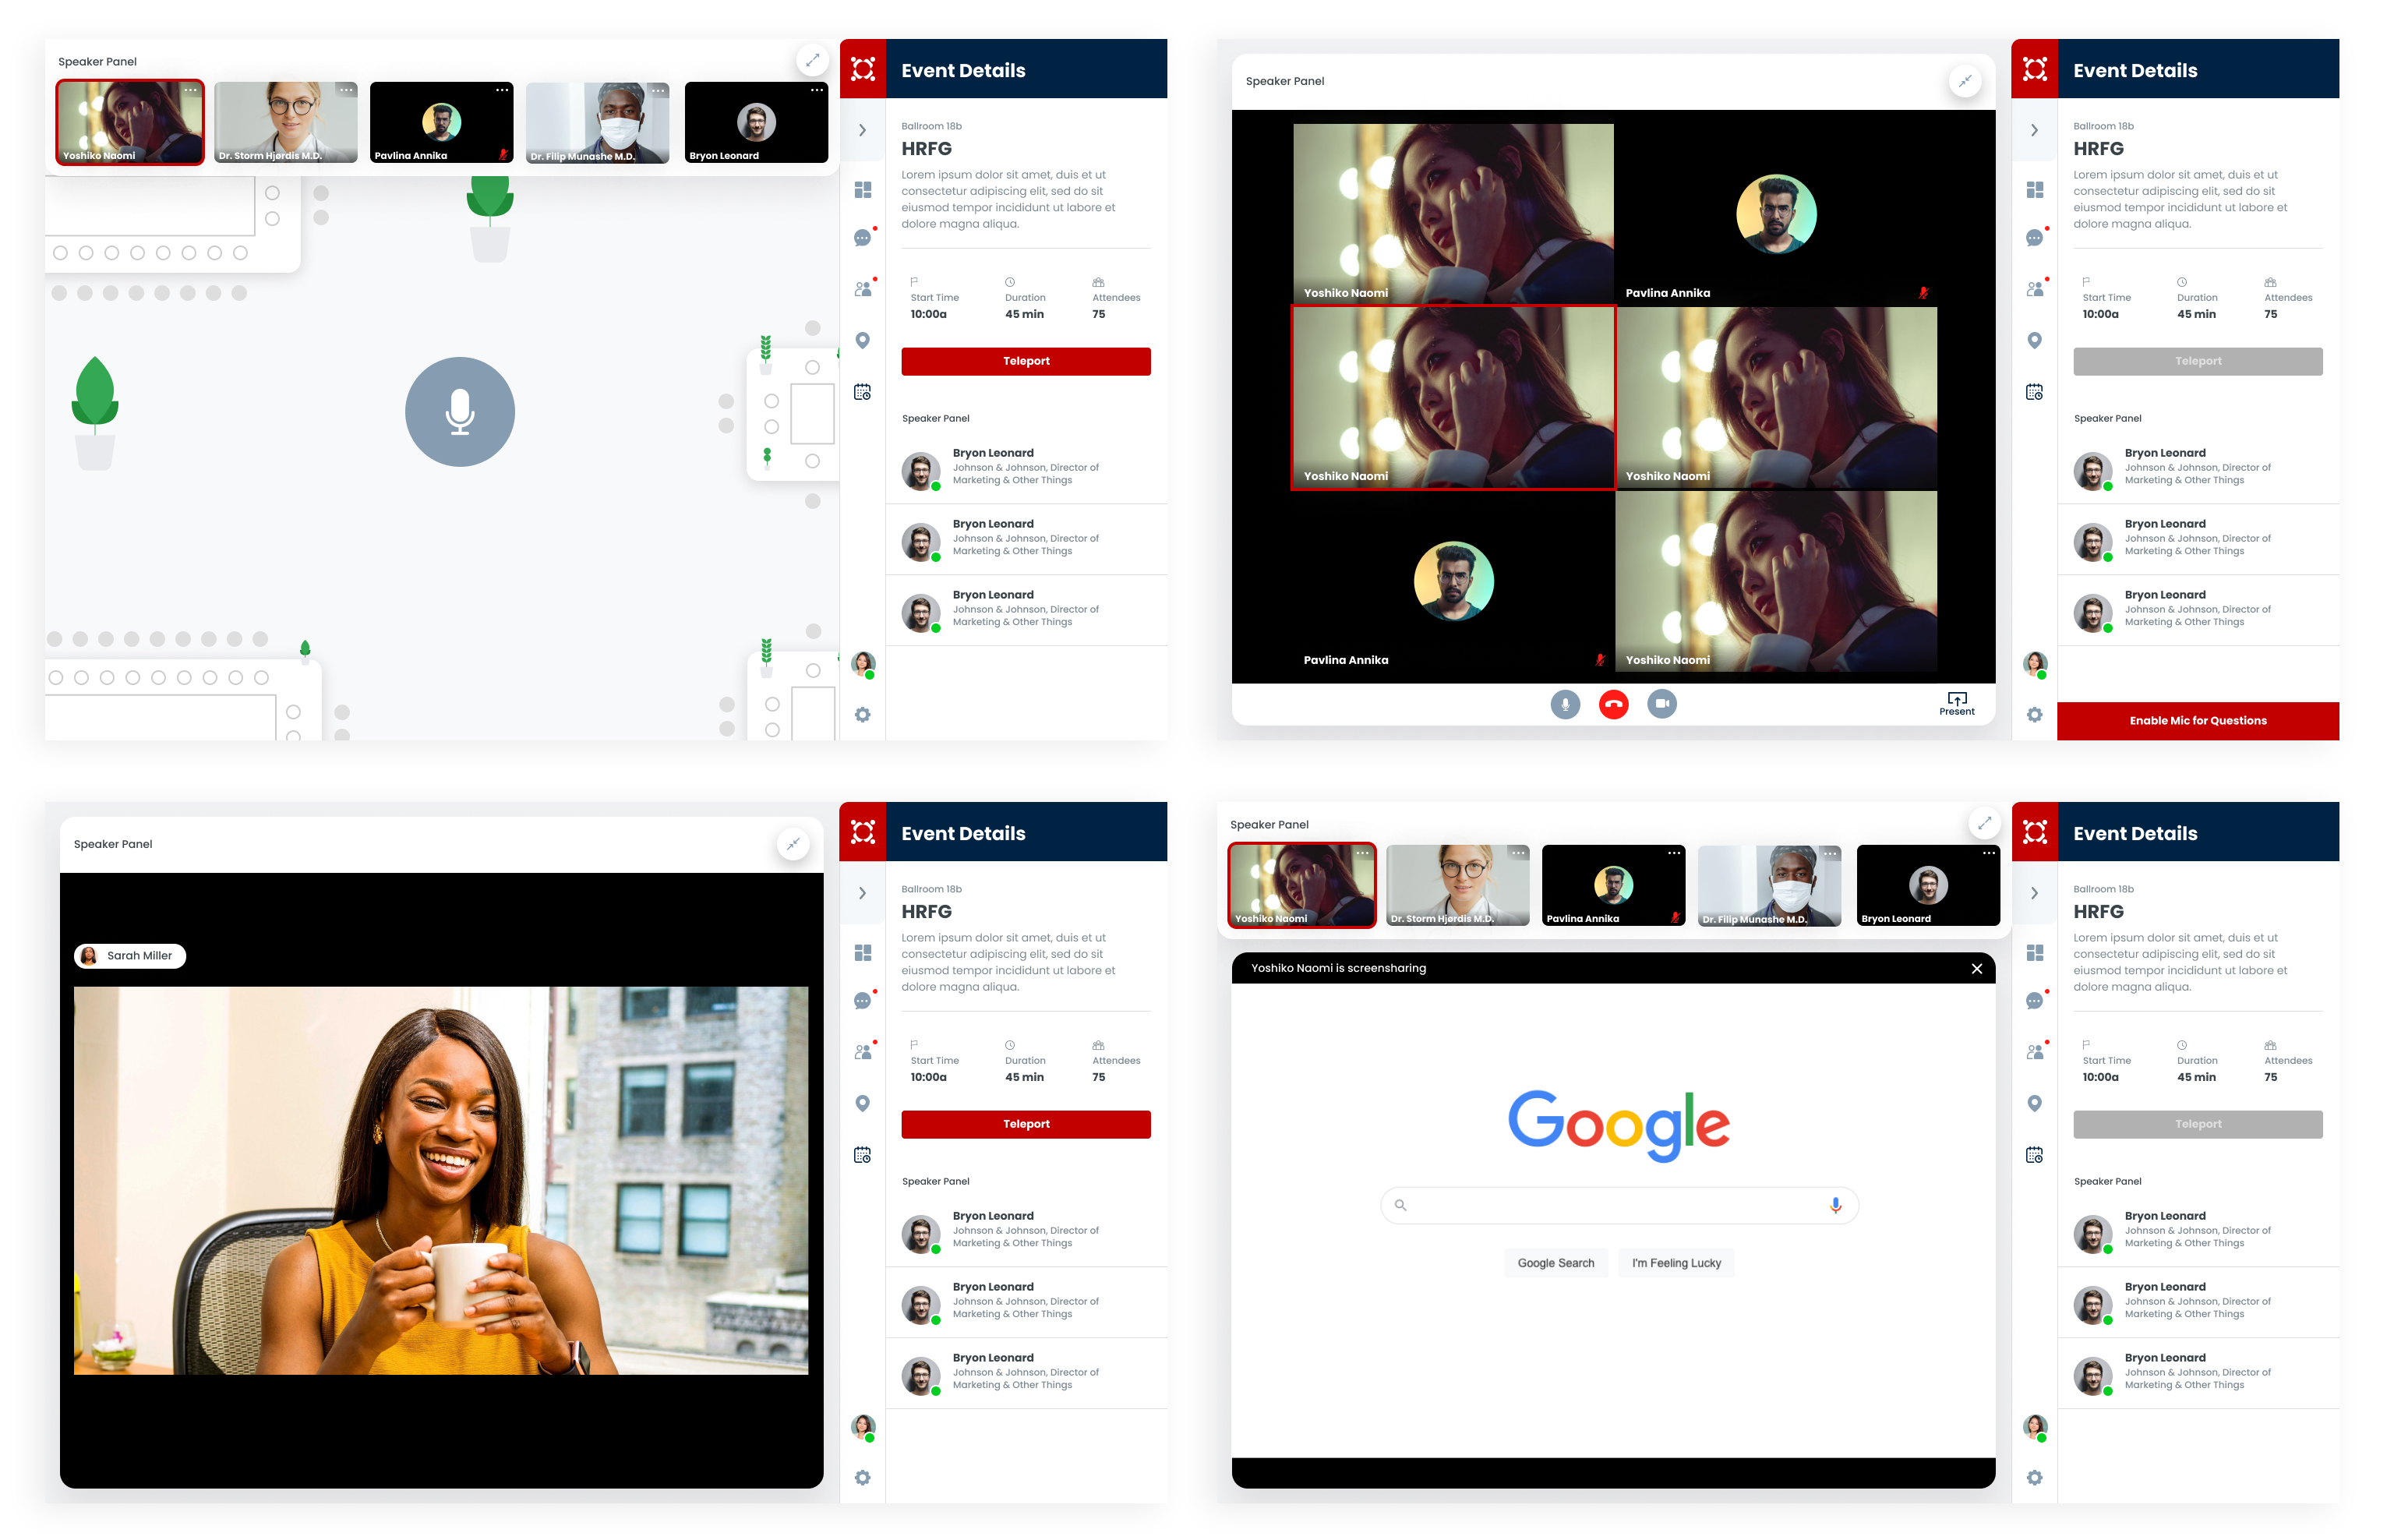
Task: Open settings gear in top-left sidebar
Action: pos(863,715)
